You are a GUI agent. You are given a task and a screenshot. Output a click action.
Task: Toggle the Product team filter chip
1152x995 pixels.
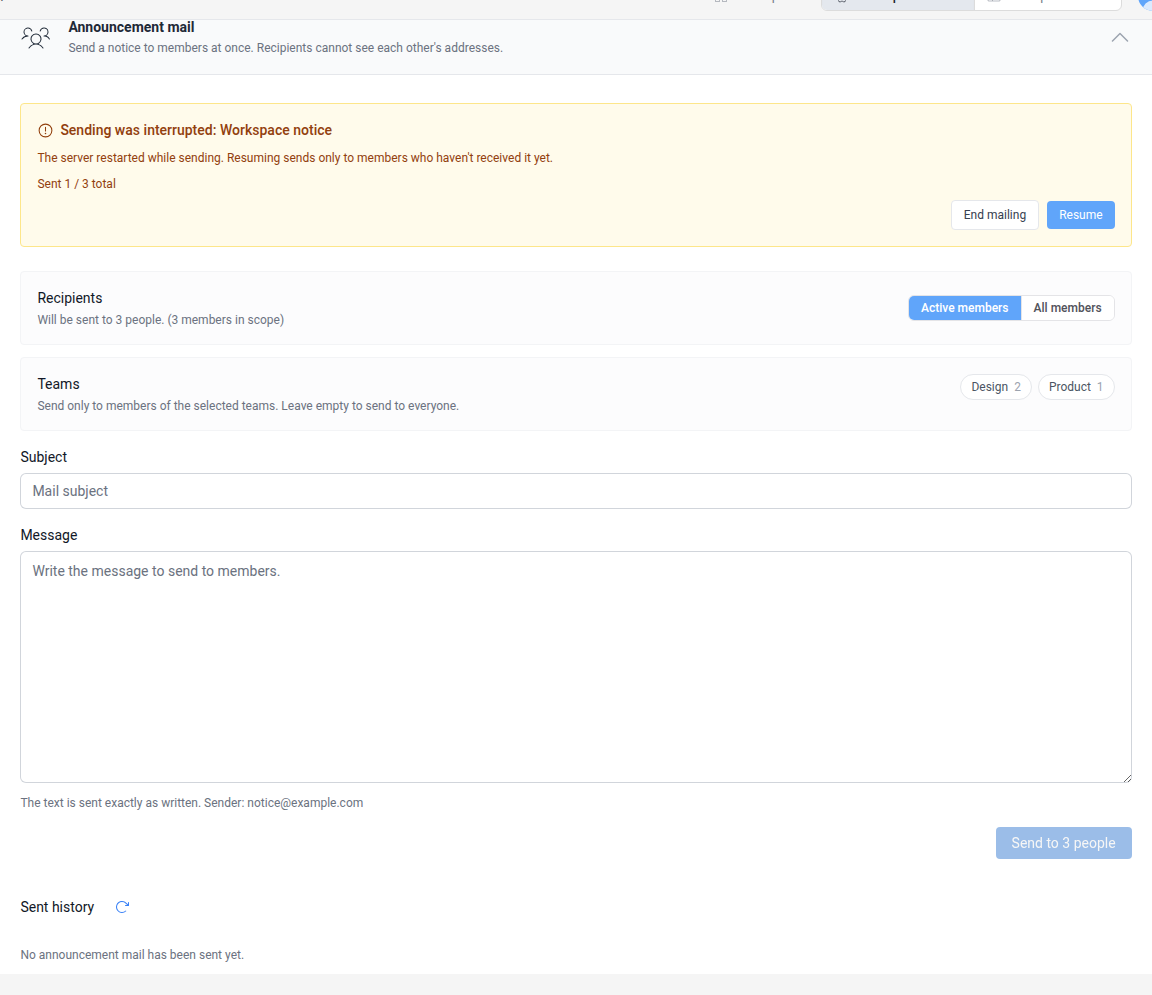tap(1076, 387)
